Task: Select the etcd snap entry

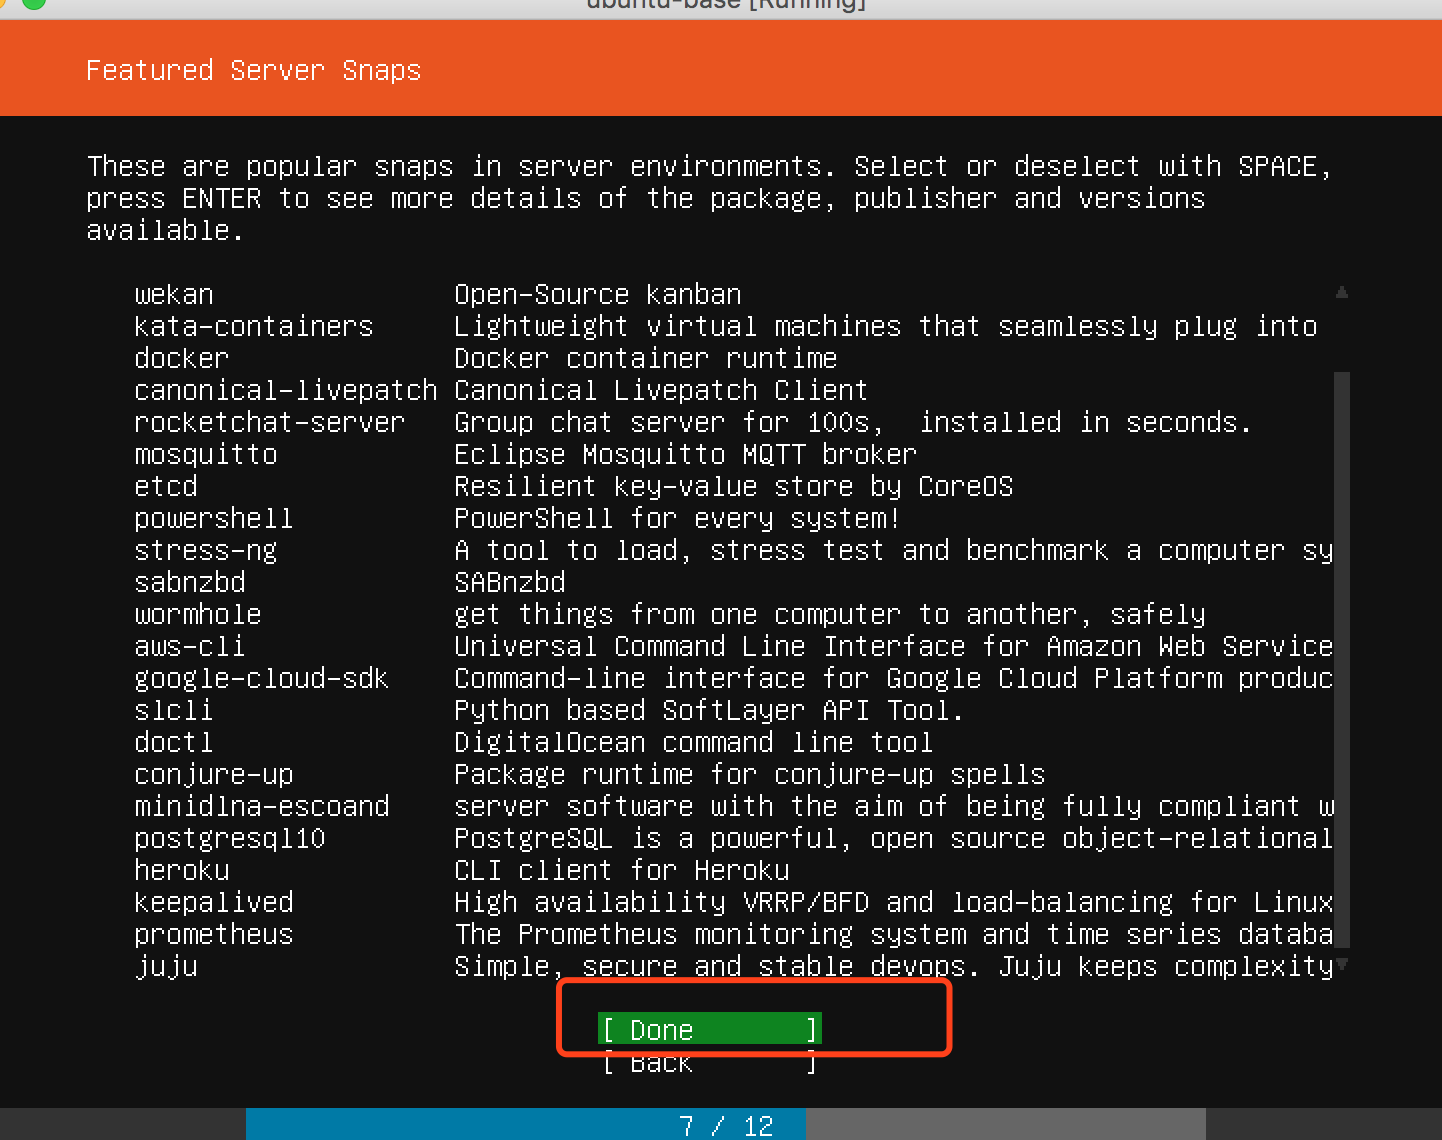Action: 733,486
